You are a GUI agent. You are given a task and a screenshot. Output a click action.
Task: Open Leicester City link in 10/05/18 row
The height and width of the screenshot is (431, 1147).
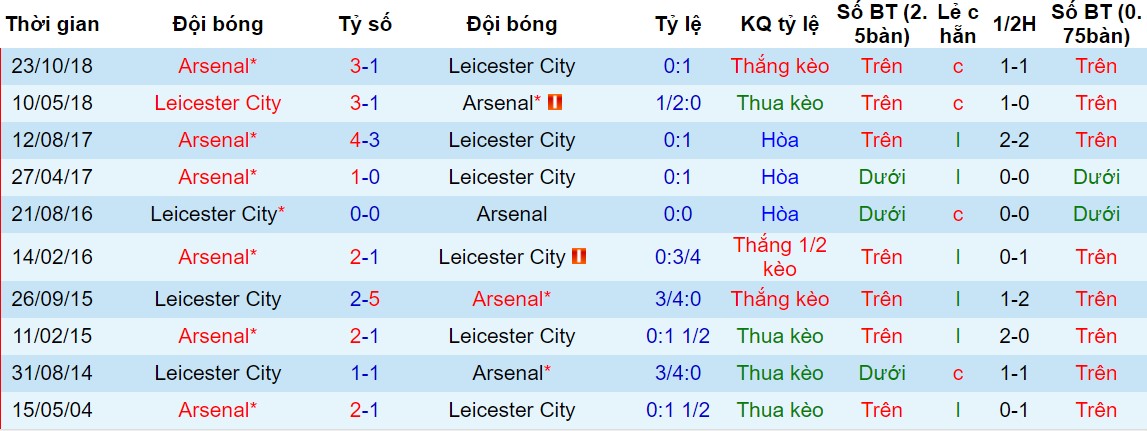[x=217, y=103]
